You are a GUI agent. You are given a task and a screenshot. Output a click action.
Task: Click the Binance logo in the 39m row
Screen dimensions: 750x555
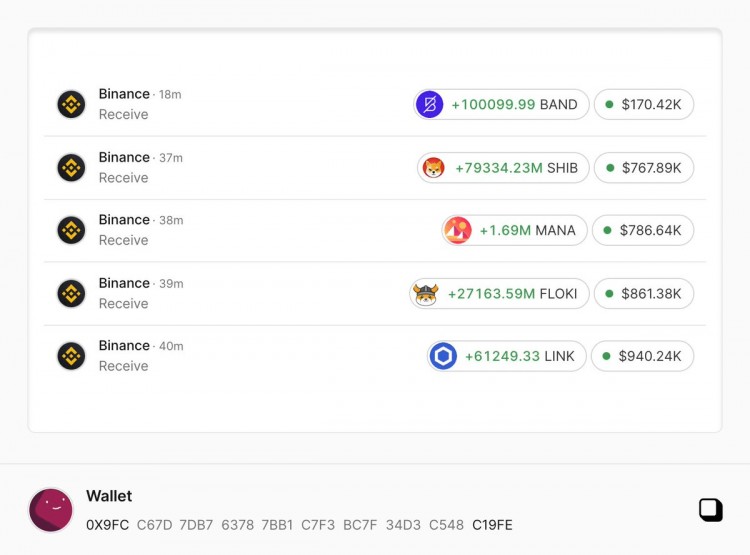point(71,293)
